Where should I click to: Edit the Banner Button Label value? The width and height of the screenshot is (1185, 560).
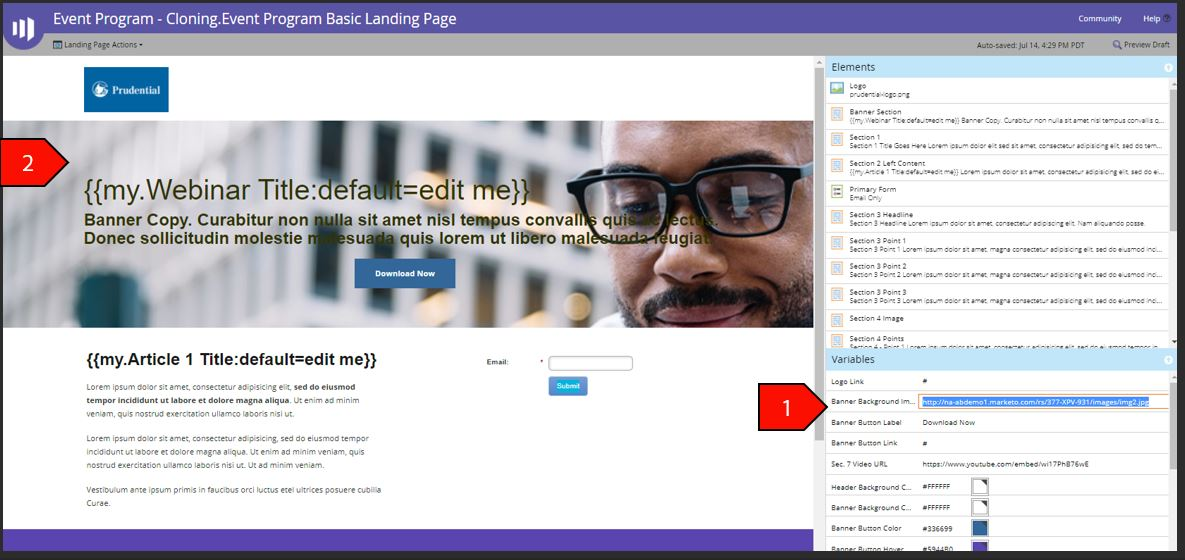click(x=948, y=422)
